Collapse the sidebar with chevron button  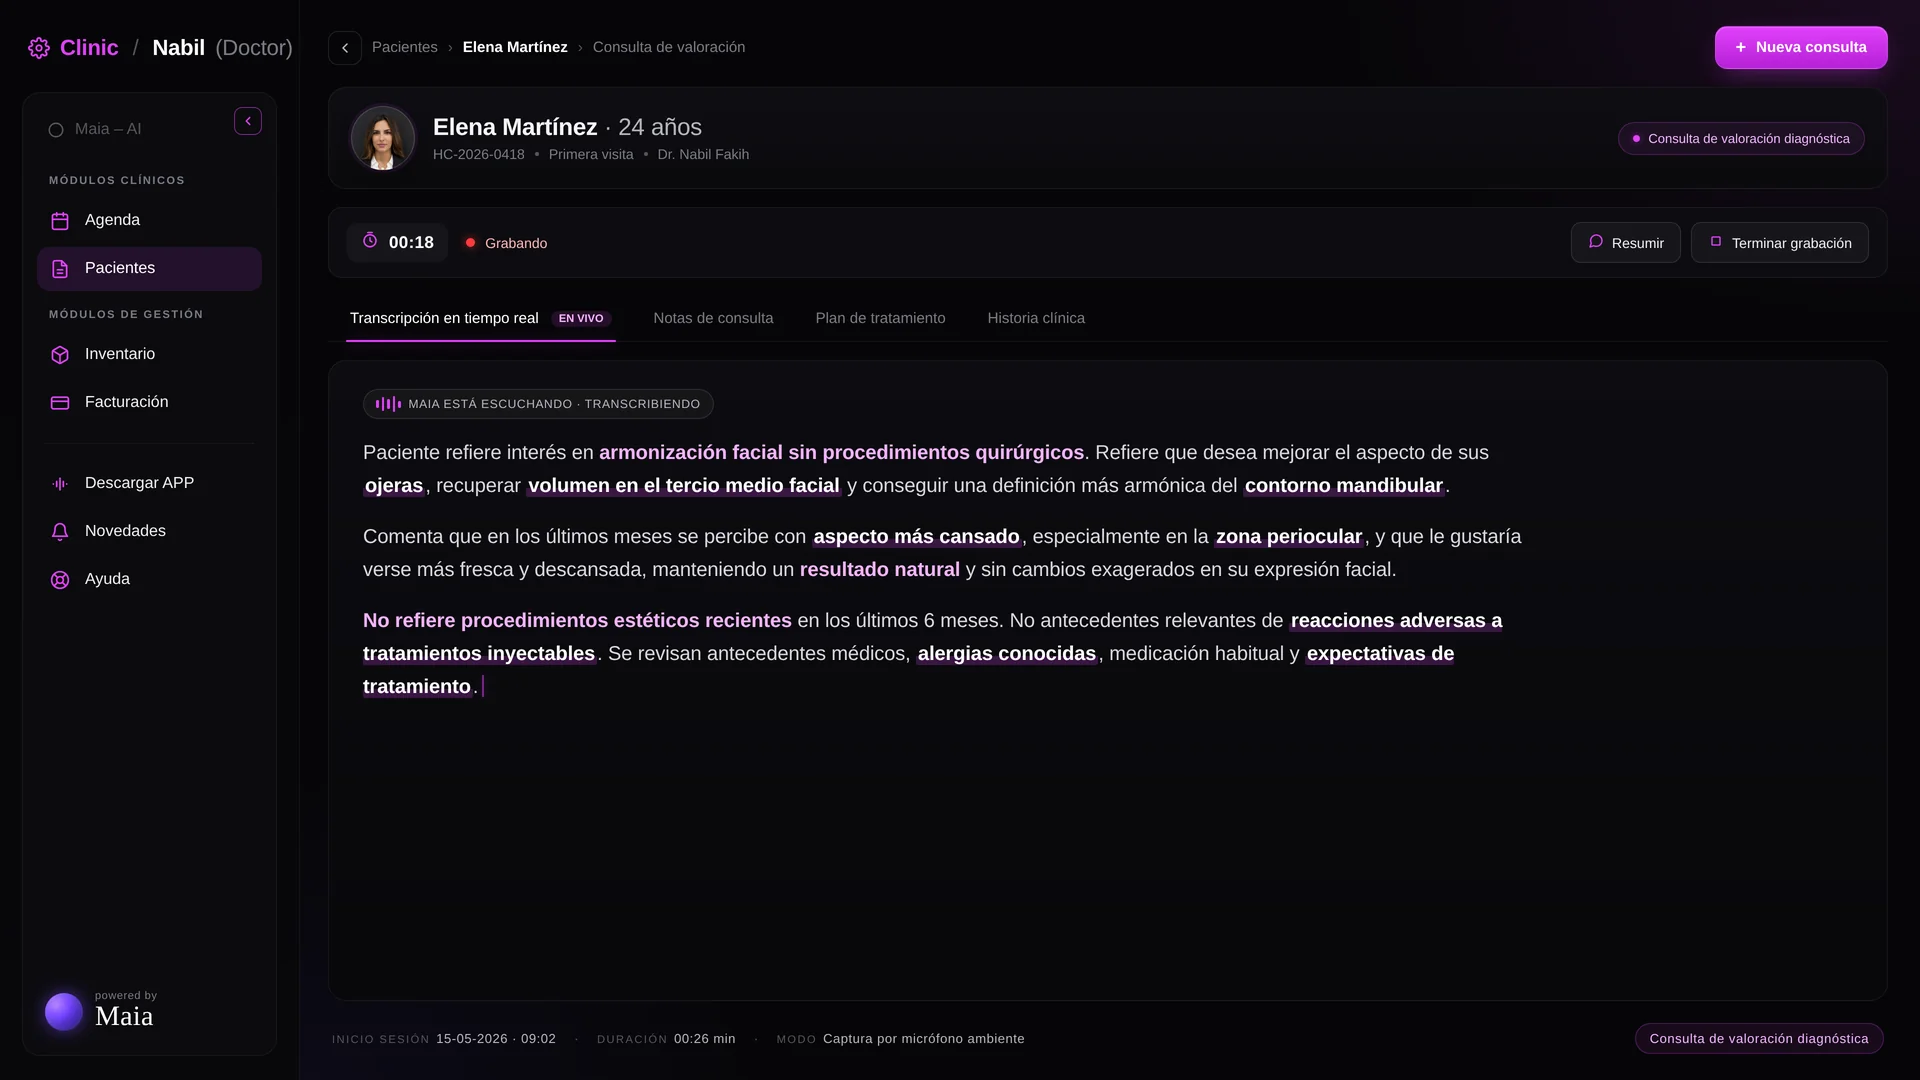click(x=248, y=121)
